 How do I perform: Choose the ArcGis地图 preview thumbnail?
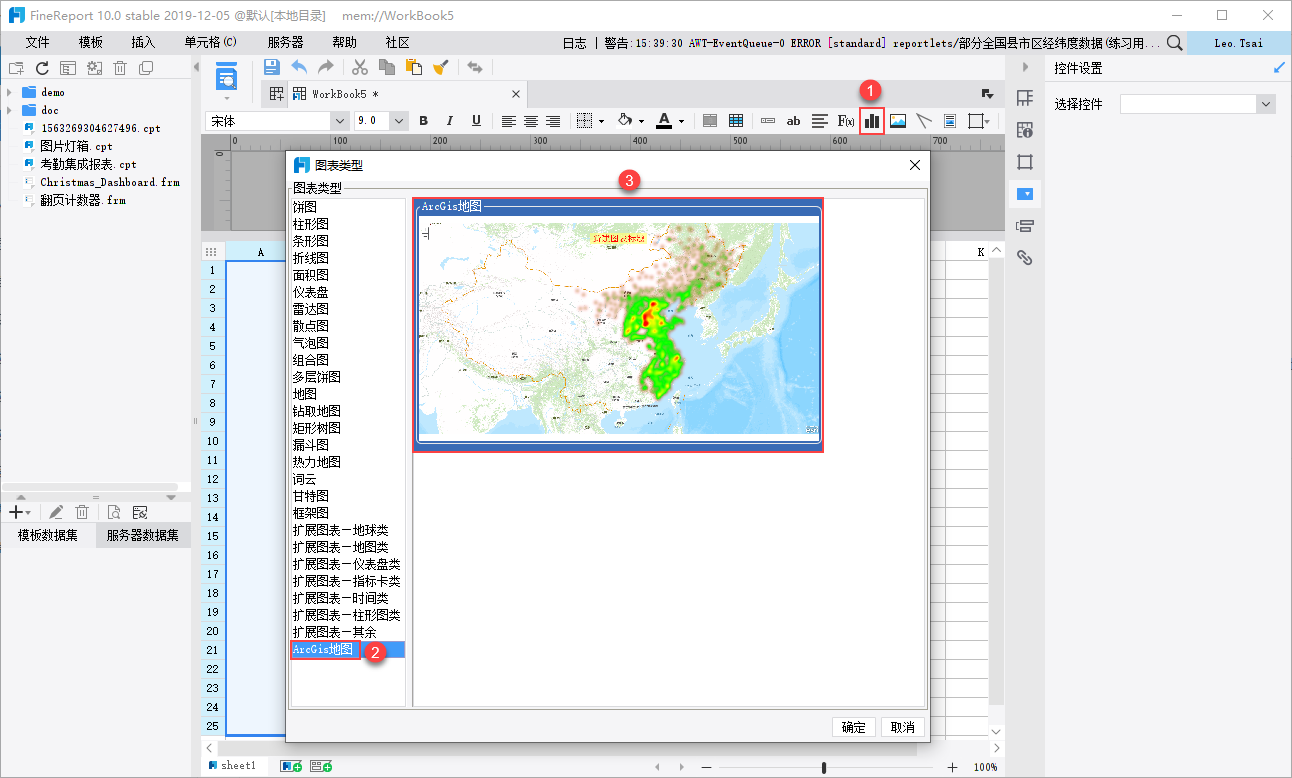[618, 327]
